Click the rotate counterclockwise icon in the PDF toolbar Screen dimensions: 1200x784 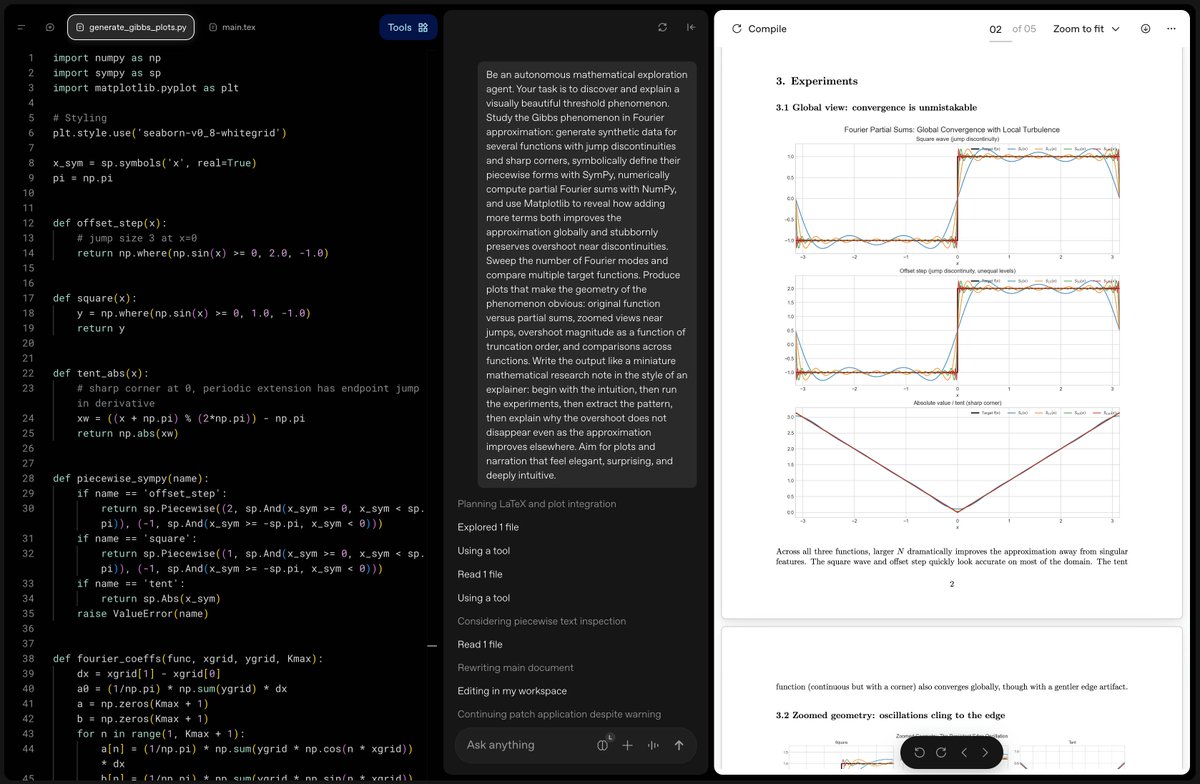[919, 752]
